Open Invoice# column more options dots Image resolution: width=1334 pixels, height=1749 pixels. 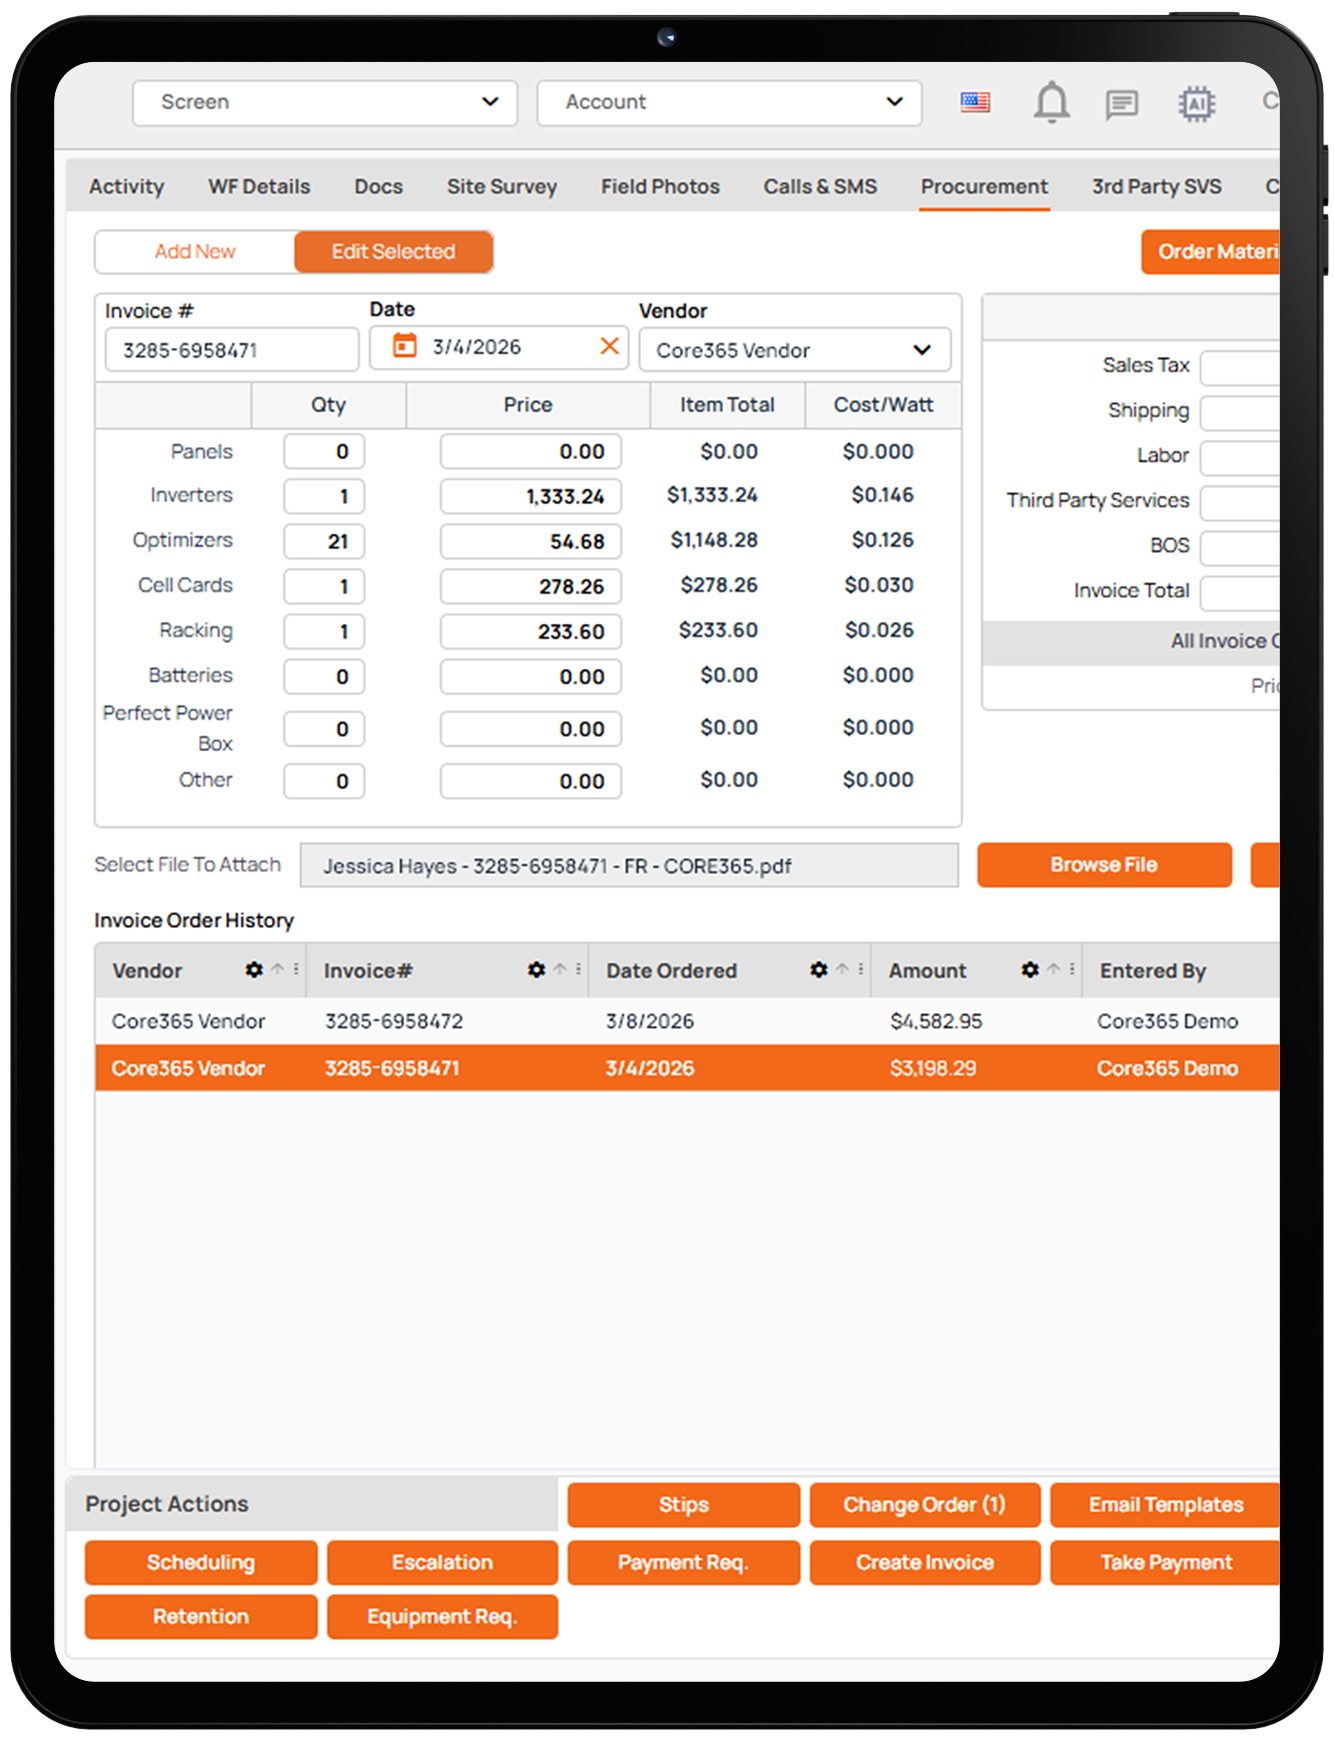[x=578, y=969]
